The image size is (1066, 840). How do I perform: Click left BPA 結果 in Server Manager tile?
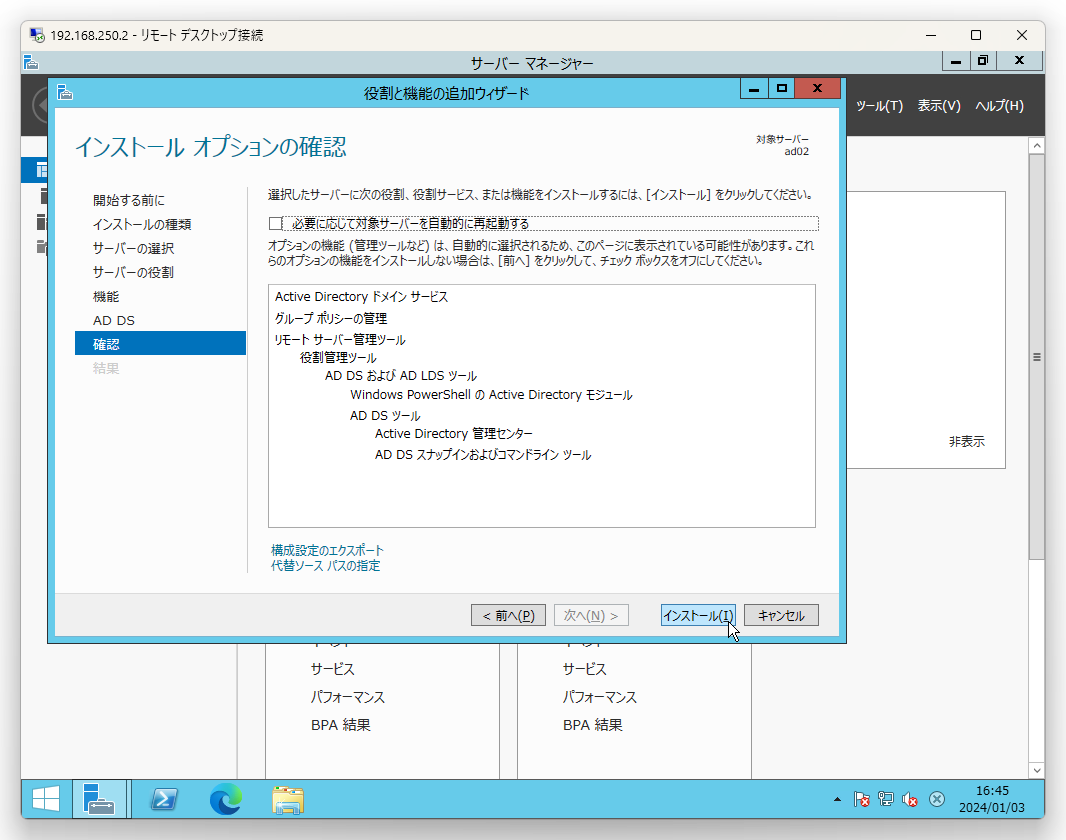click(x=341, y=724)
